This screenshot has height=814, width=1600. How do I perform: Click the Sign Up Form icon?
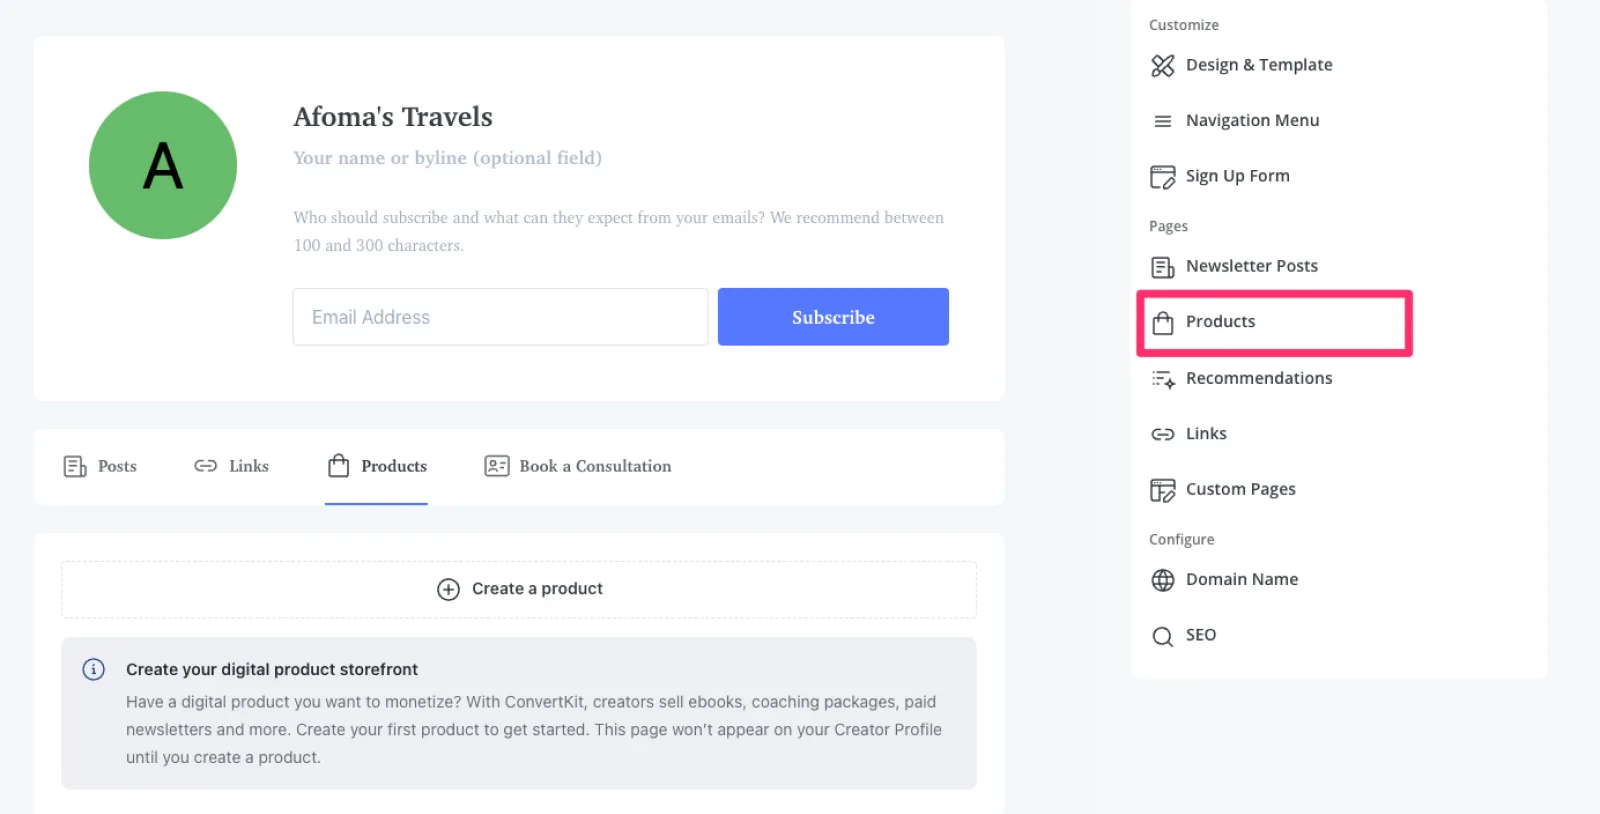tap(1162, 177)
